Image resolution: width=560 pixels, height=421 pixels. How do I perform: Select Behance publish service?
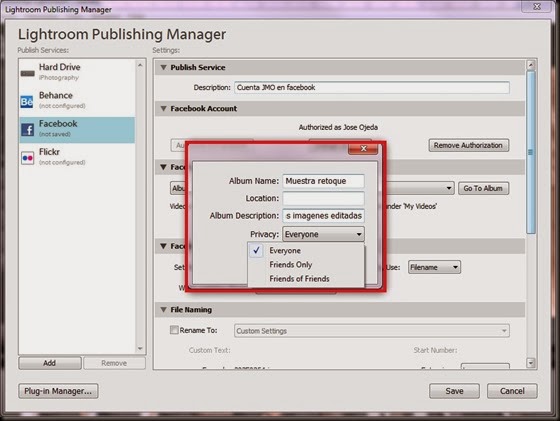(77, 101)
